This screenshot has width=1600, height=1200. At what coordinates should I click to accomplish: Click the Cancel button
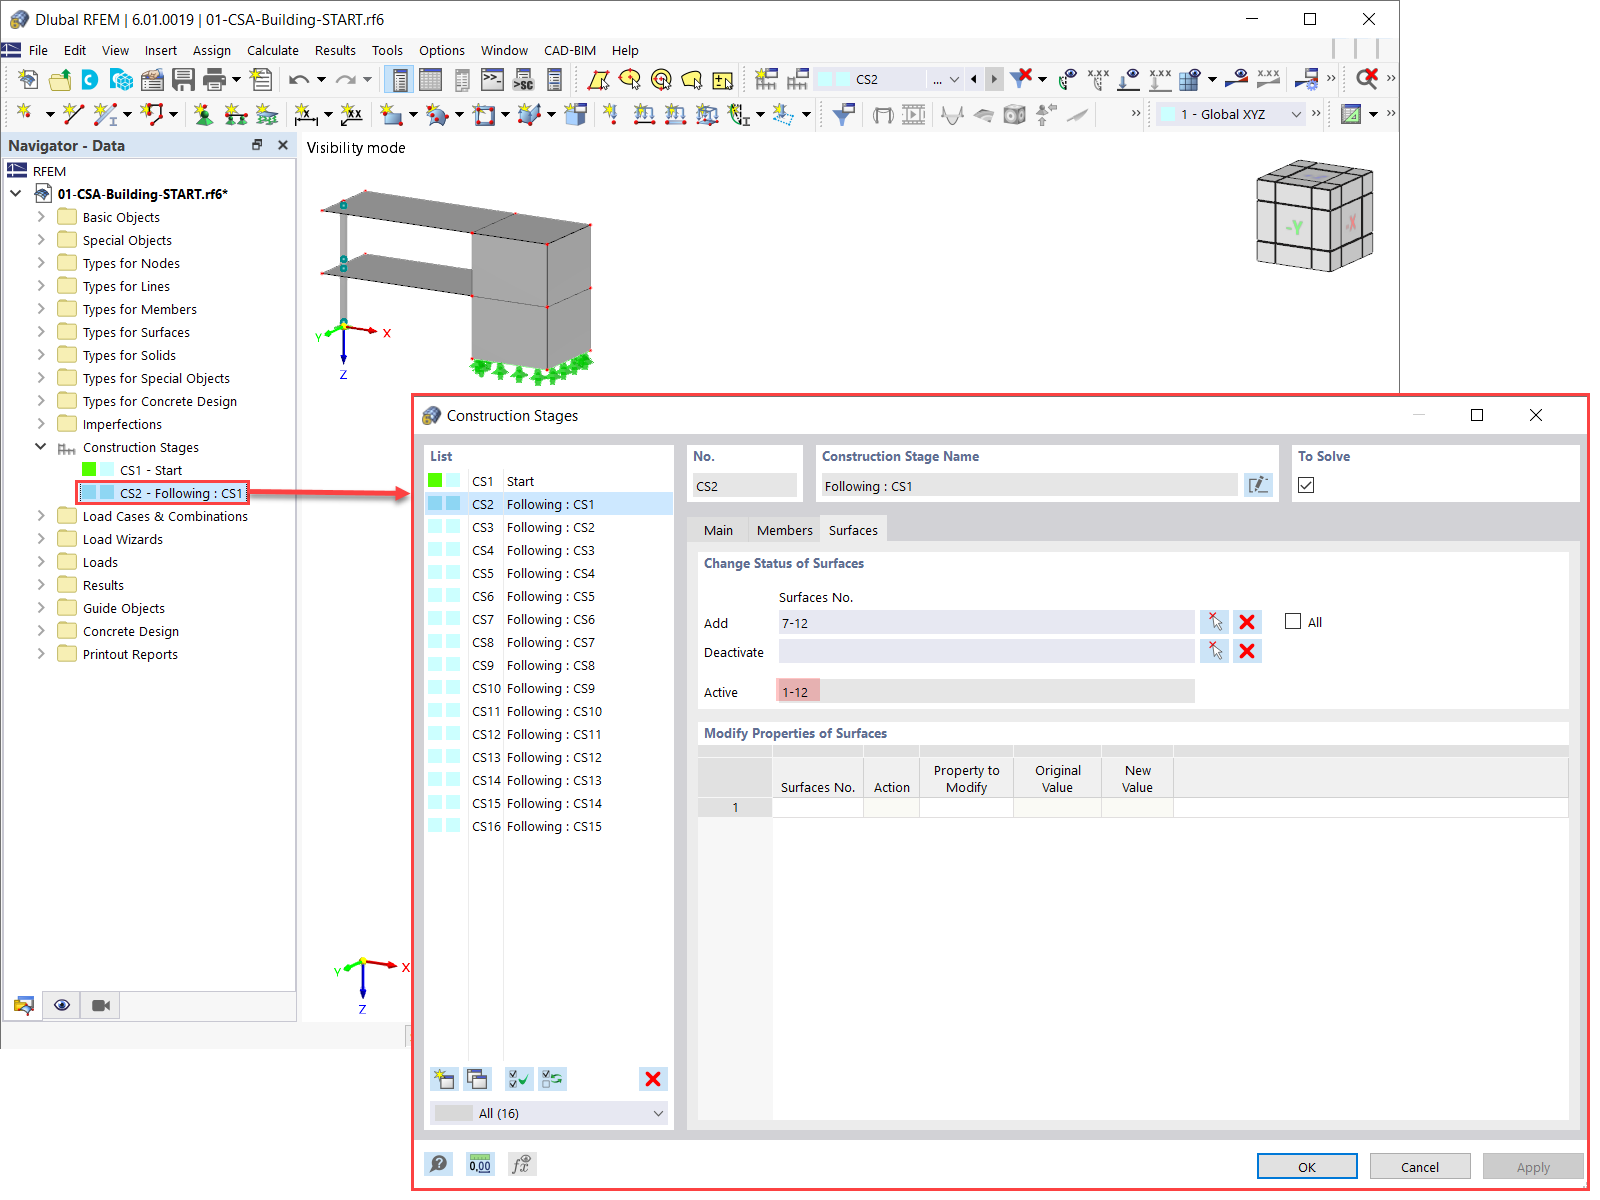point(1420,1166)
